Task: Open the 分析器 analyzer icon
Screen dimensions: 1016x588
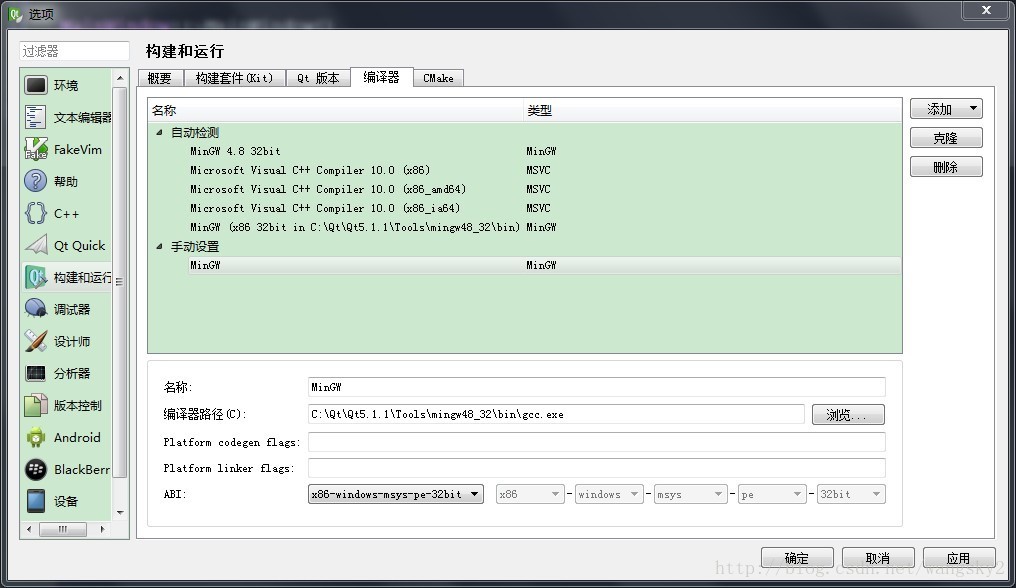Action: (36, 373)
